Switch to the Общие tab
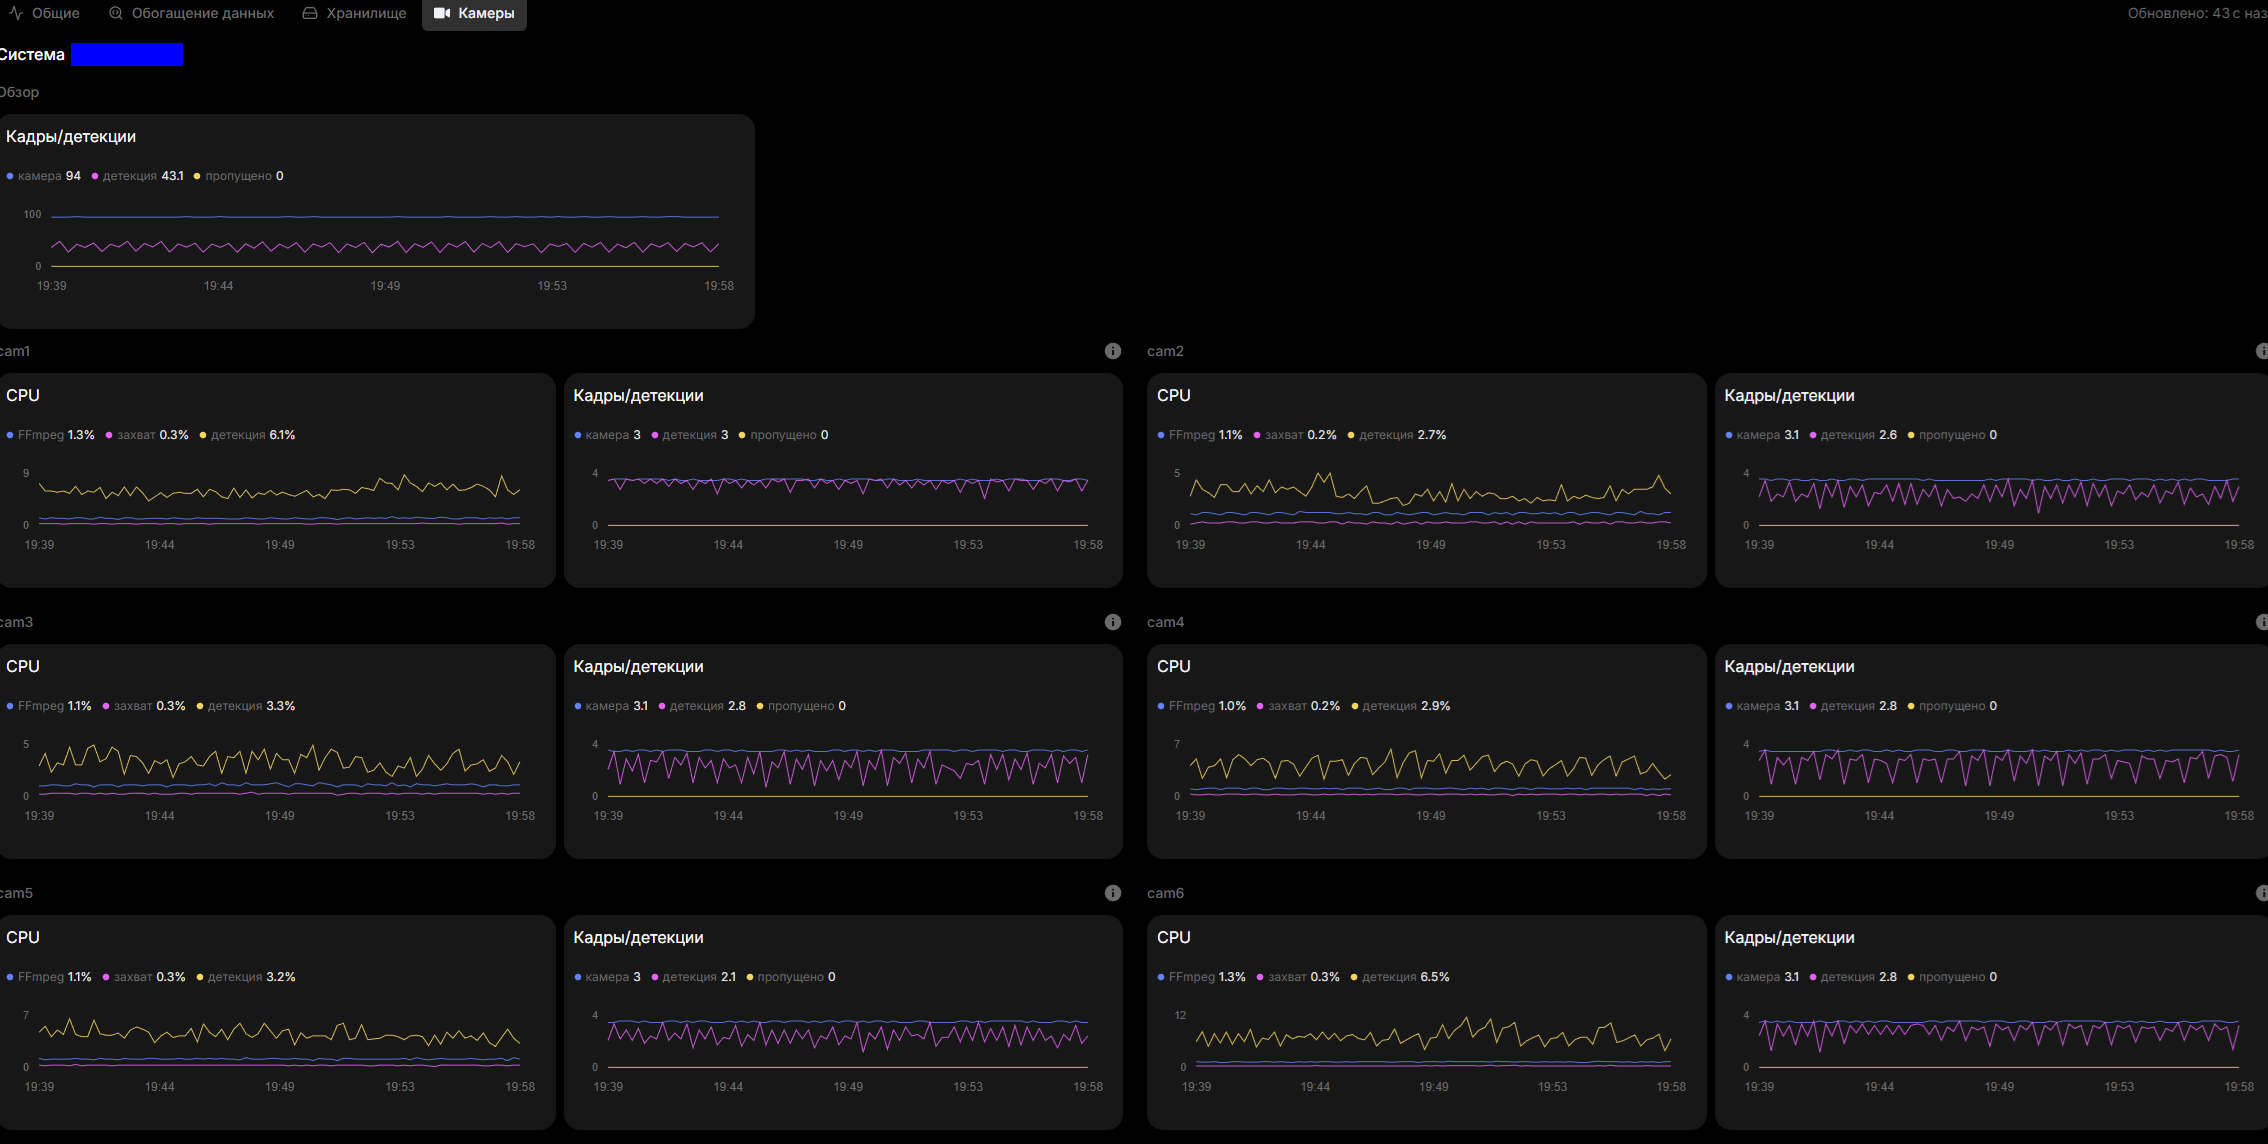2268x1144 pixels. point(45,13)
